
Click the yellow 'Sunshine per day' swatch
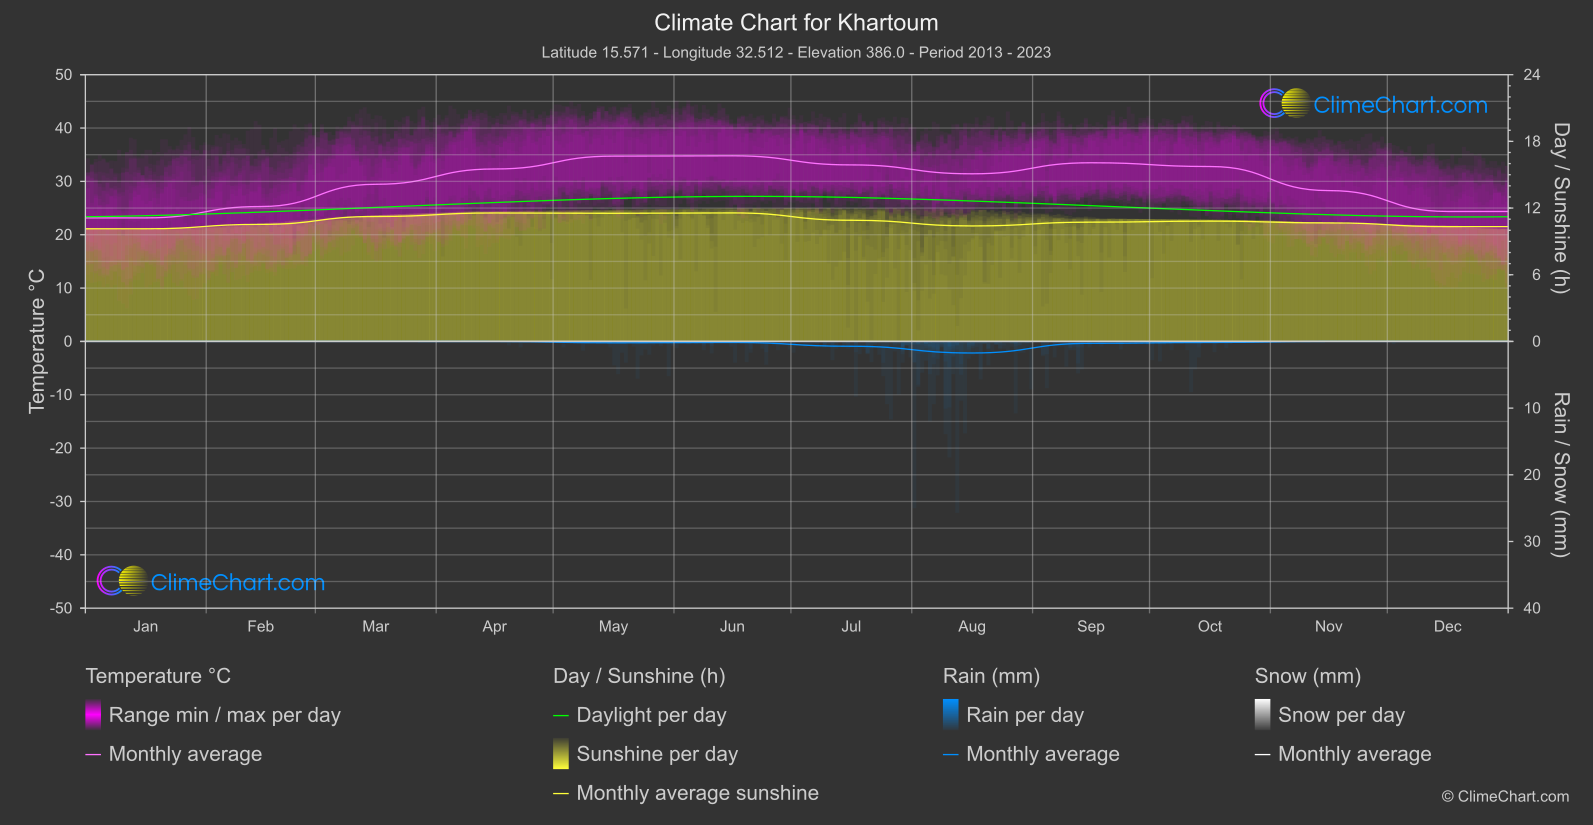tap(561, 754)
